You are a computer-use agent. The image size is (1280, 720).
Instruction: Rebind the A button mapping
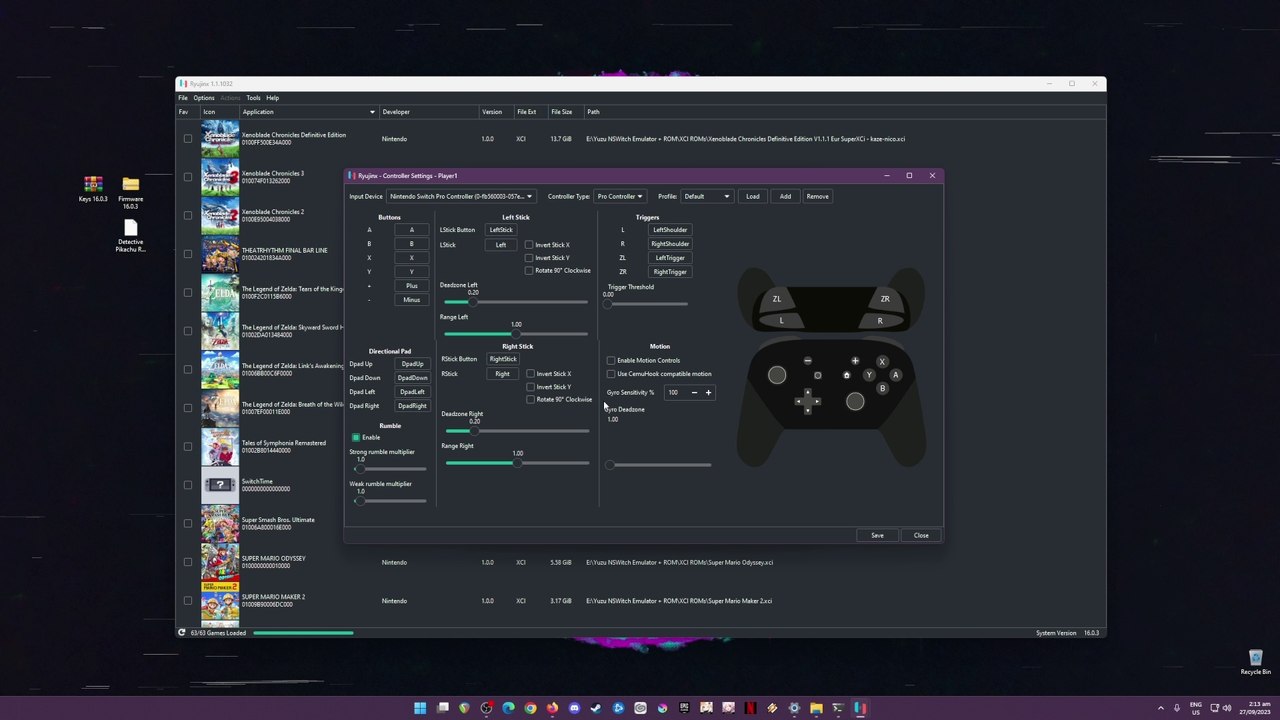tap(411, 230)
